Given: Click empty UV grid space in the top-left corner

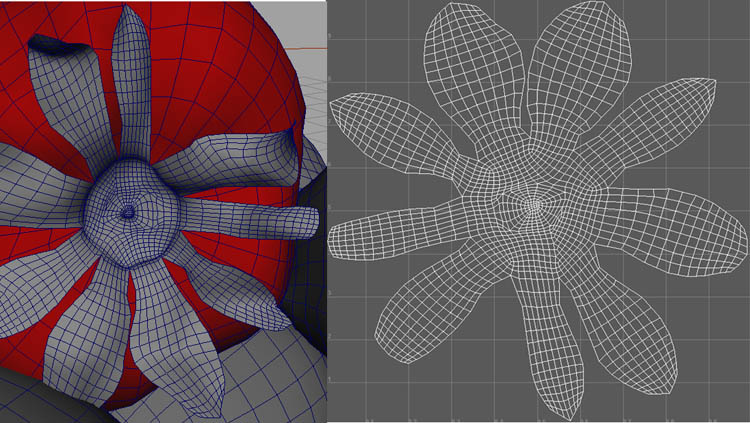Looking at the screenshot, I should [360, 30].
